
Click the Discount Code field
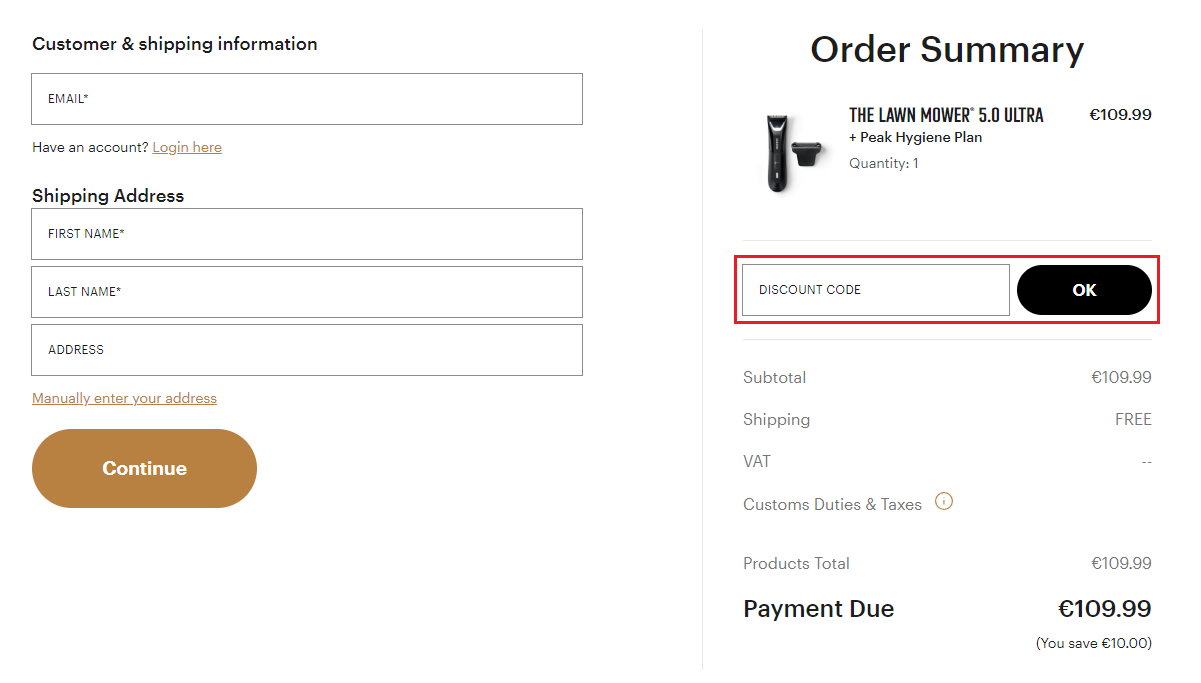pyautogui.click(x=875, y=290)
